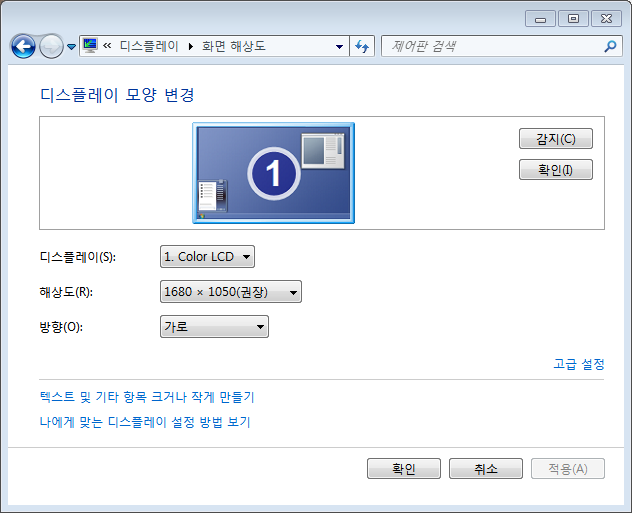Click the 해상도(R): label

tap(66, 292)
